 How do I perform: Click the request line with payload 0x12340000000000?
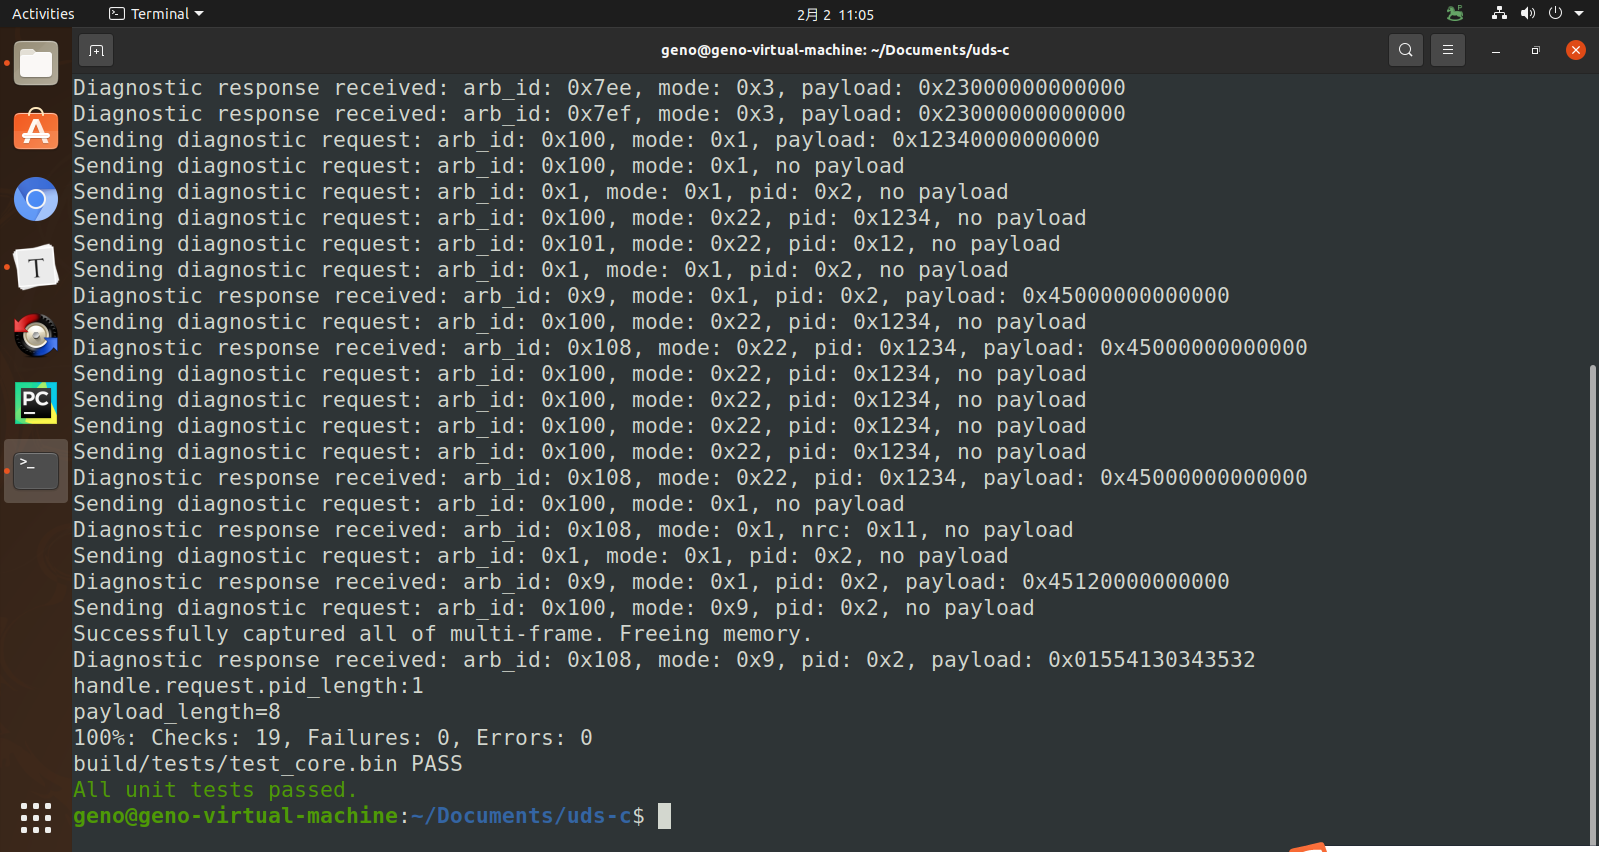point(586,140)
